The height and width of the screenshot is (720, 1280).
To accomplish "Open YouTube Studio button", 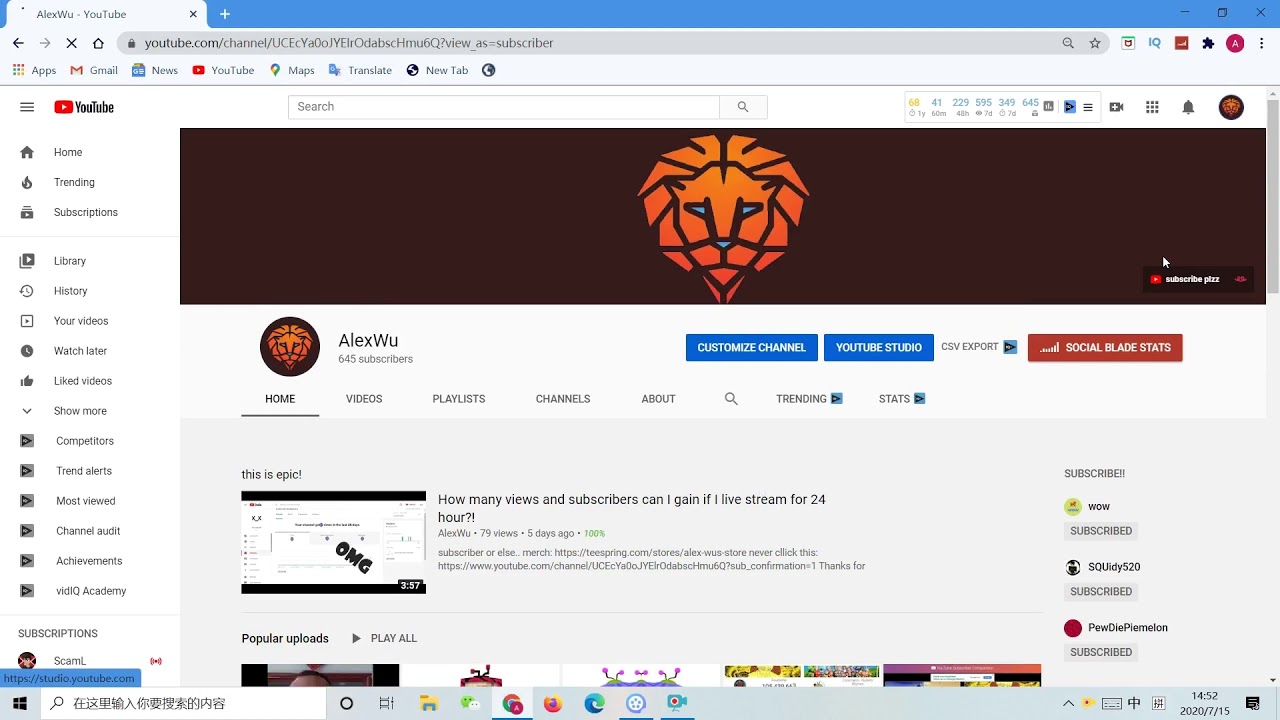I will coord(878,348).
